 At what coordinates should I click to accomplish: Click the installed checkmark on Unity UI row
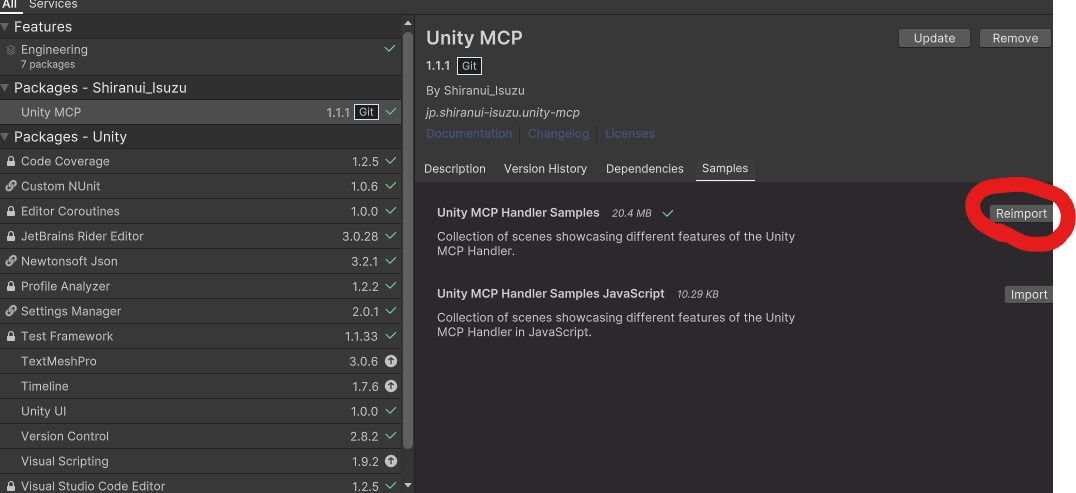click(x=391, y=411)
